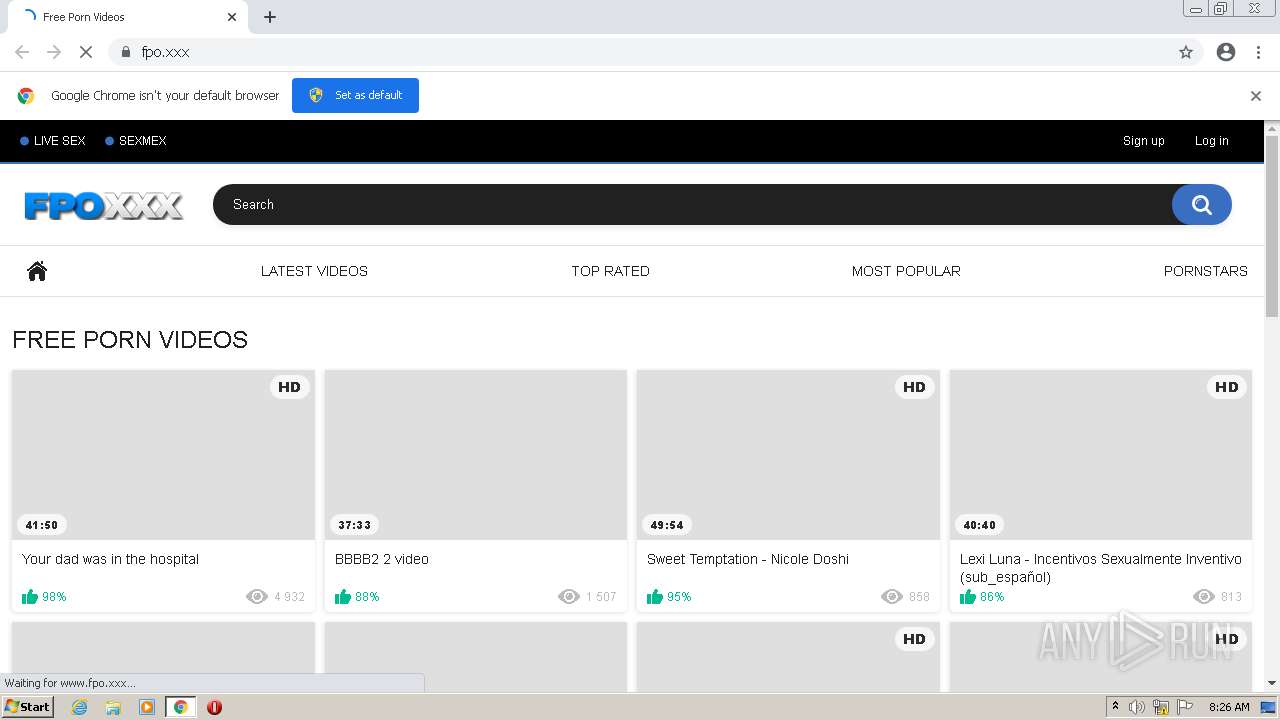Viewport: 1280px width, 720px height.
Task: Launch Internet Explorer from the taskbar
Action: tap(80, 707)
